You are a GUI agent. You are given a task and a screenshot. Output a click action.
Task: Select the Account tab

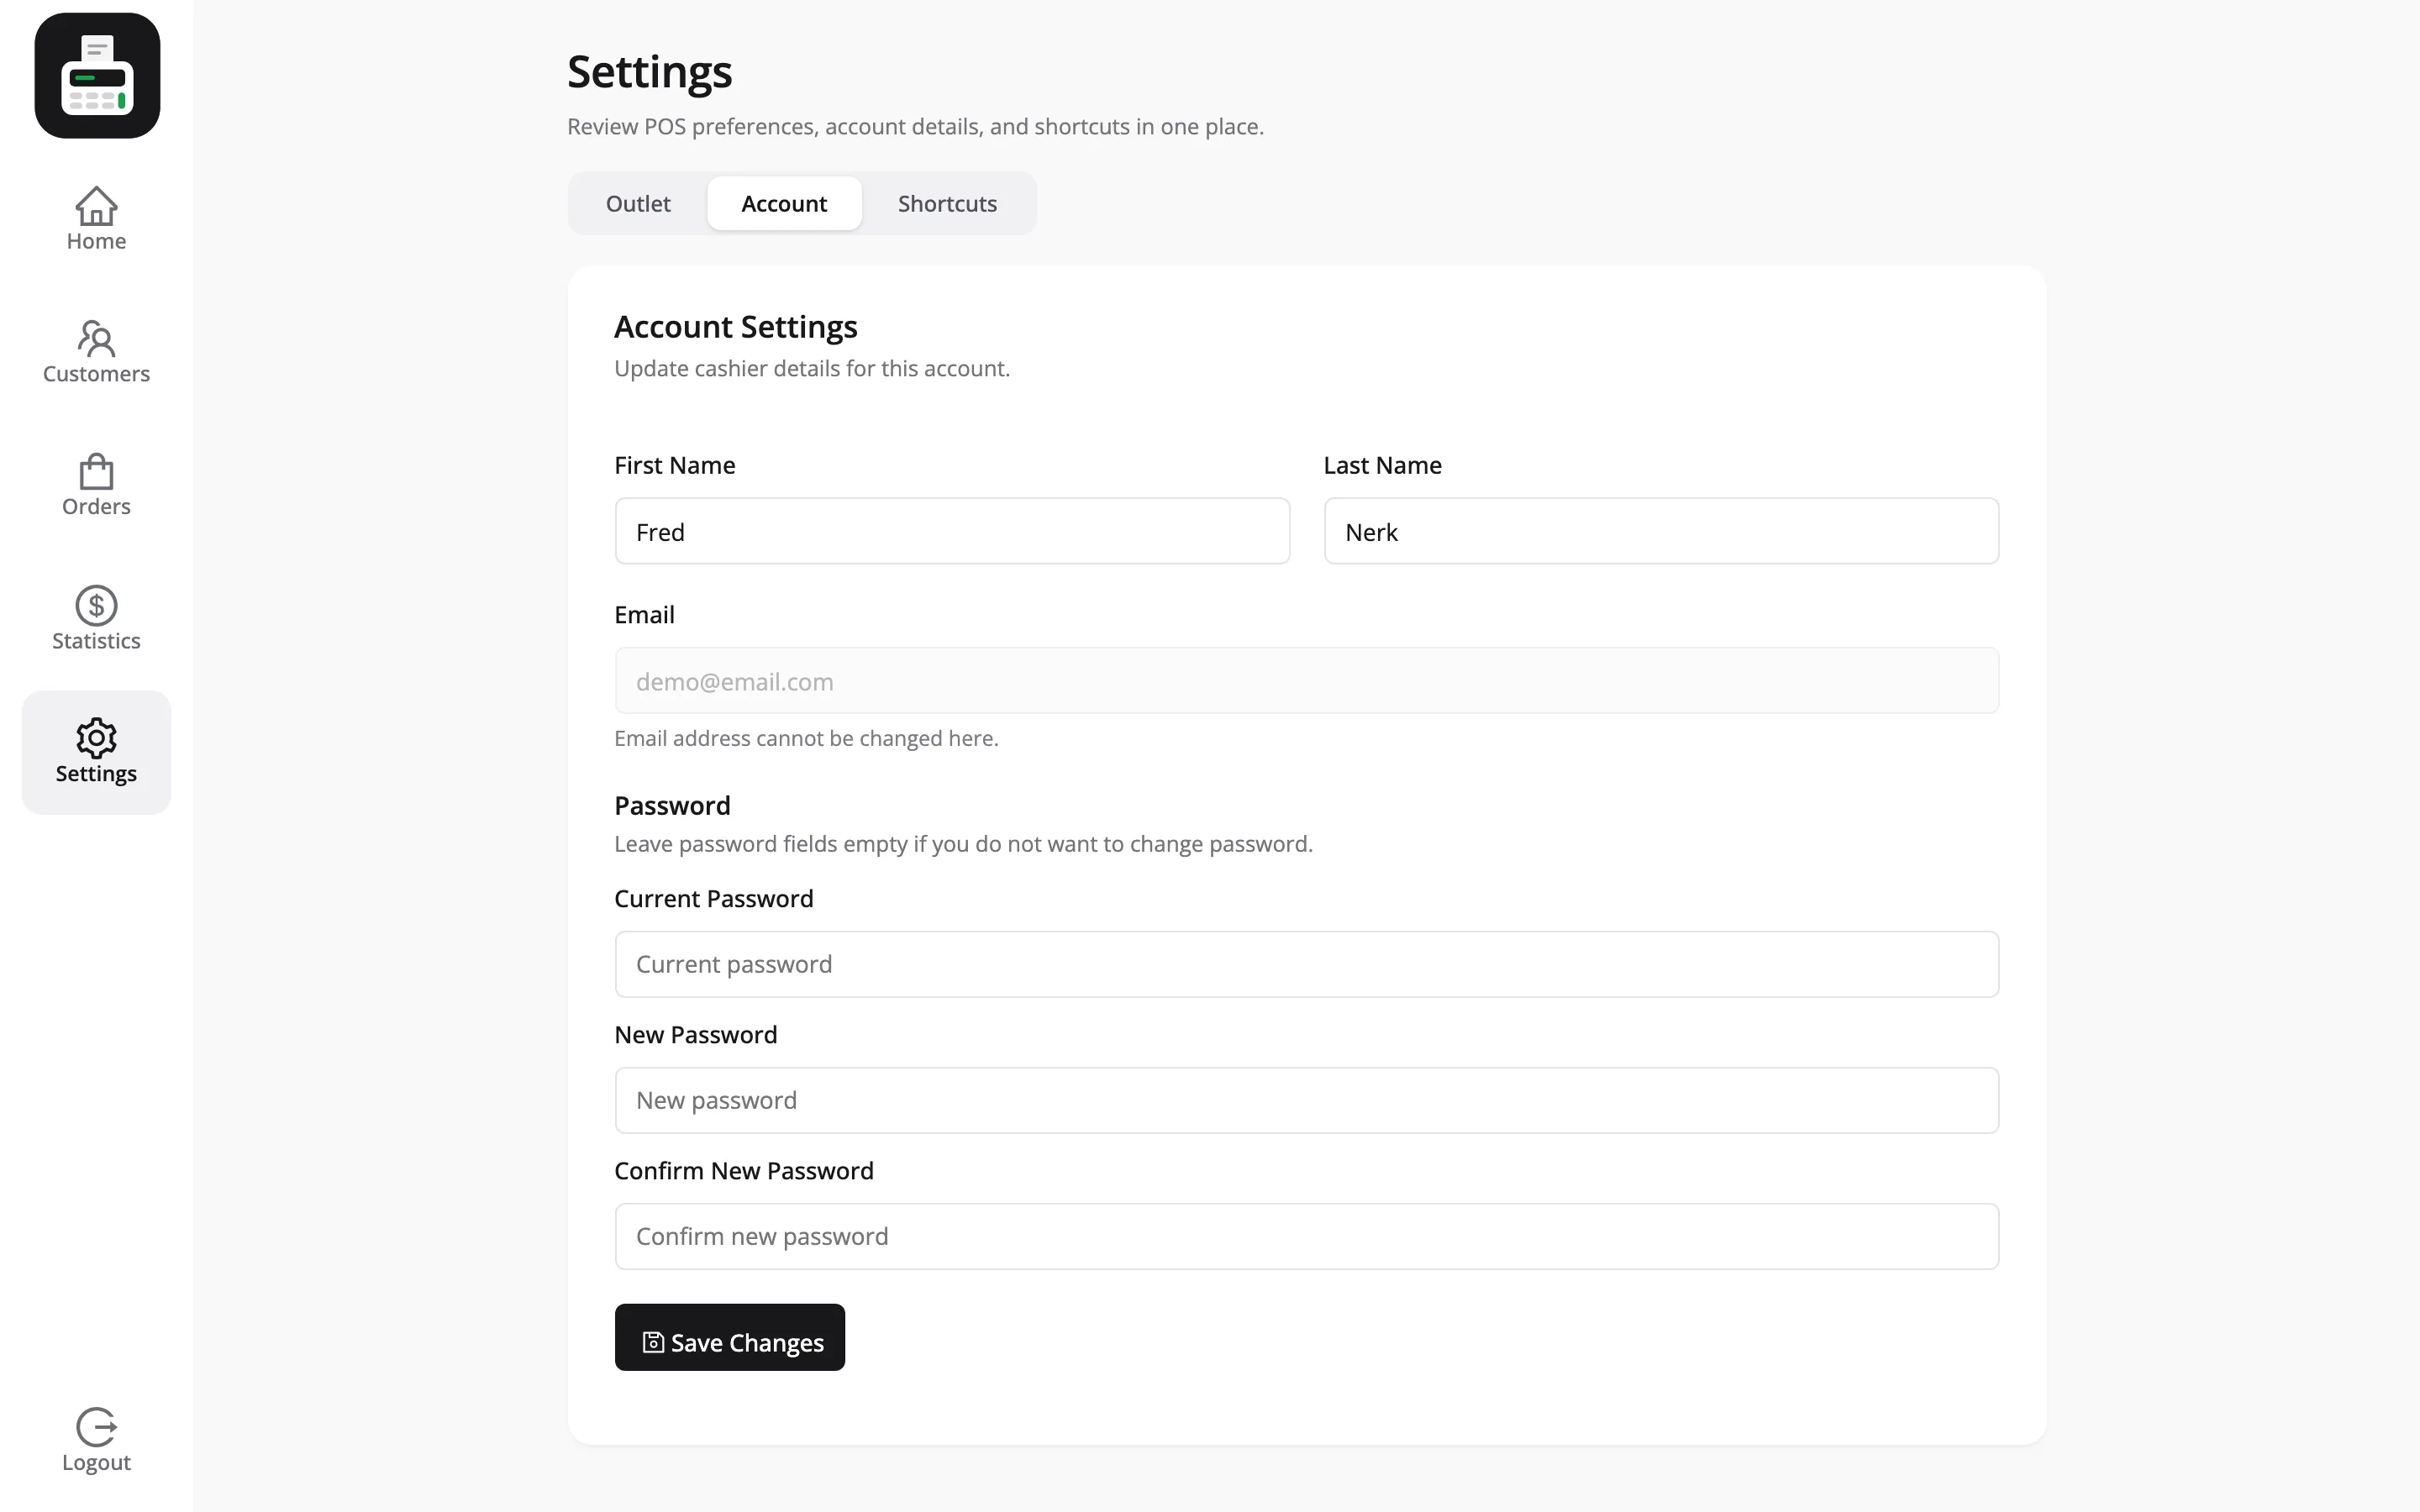click(784, 204)
